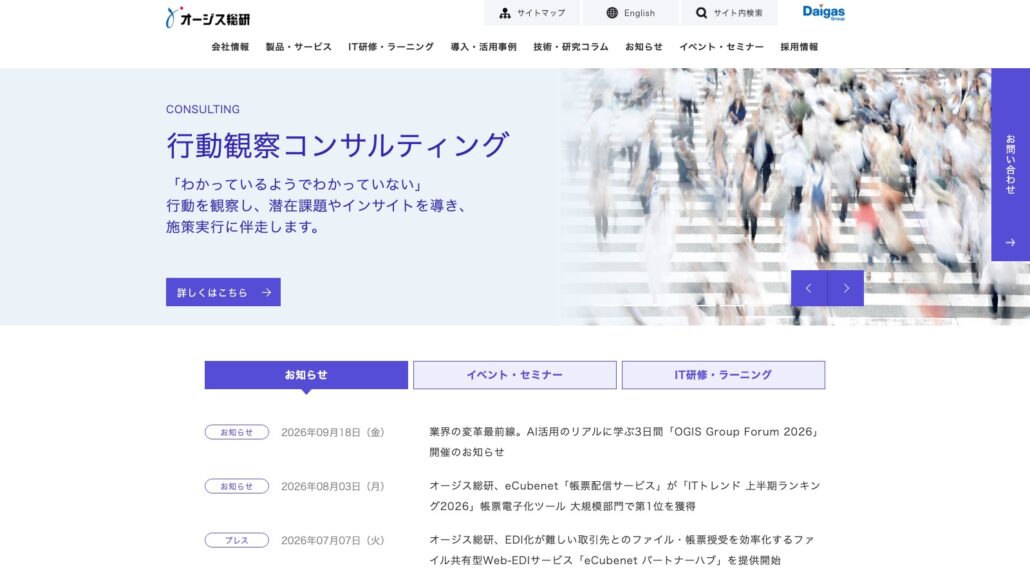Click the globe icon beside English
Image resolution: width=1030 pixels, height=579 pixels.
click(612, 12)
